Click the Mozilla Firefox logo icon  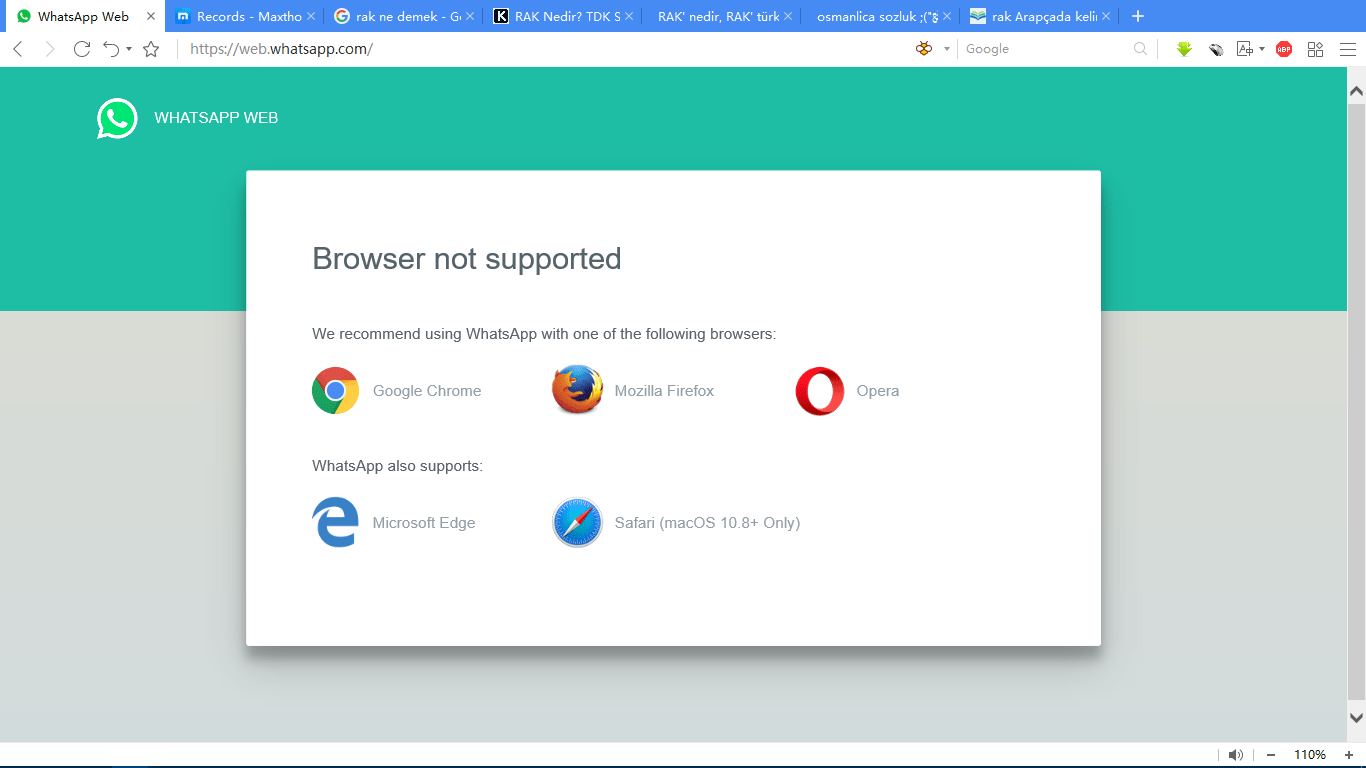578,391
